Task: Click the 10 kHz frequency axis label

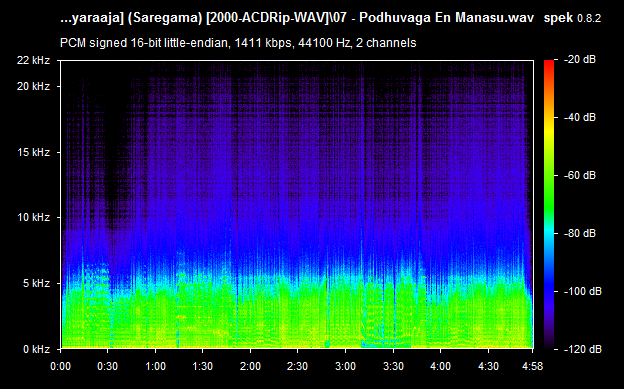Action: point(33,217)
